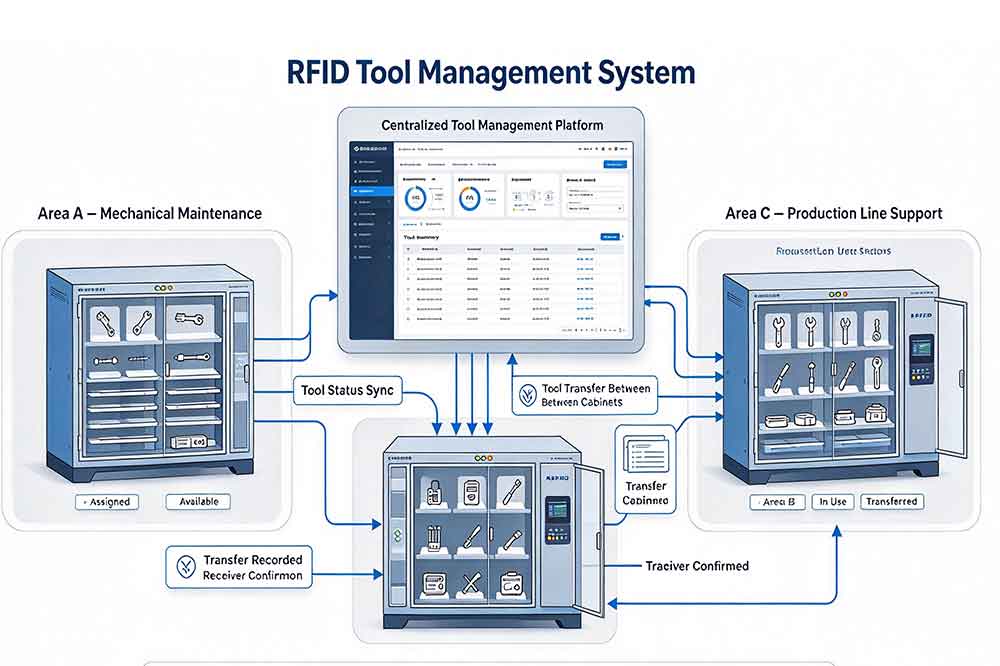Click the screwdriver in center cabinet top row
Viewport: 1000px width, 666px height.
pos(510,492)
